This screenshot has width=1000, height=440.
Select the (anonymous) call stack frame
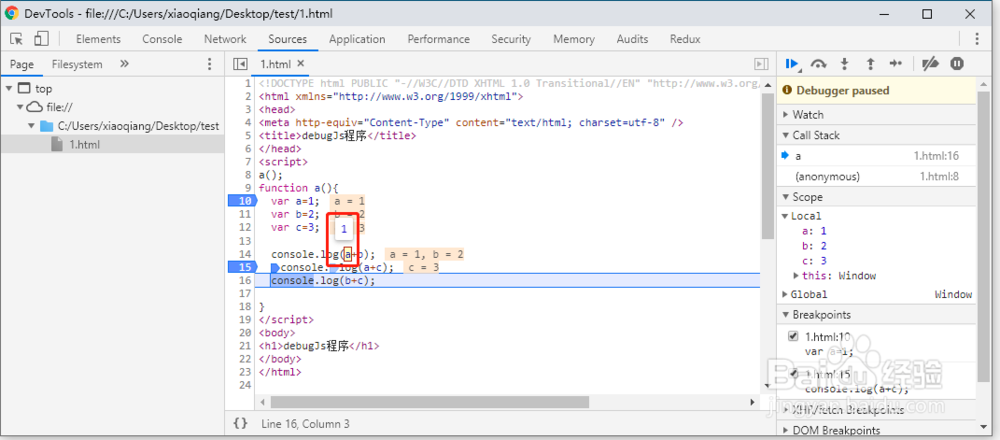(x=876, y=177)
